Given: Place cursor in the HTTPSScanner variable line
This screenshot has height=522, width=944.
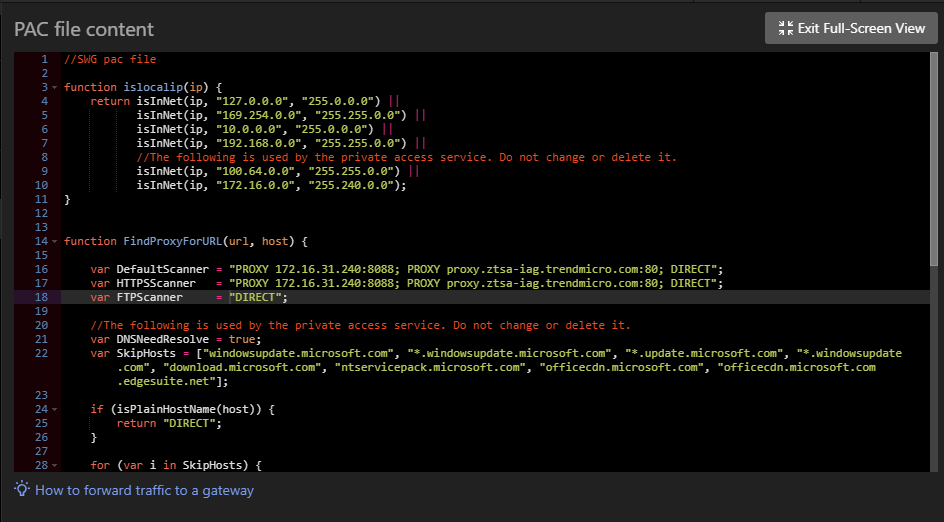Looking at the screenshot, I should point(400,284).
